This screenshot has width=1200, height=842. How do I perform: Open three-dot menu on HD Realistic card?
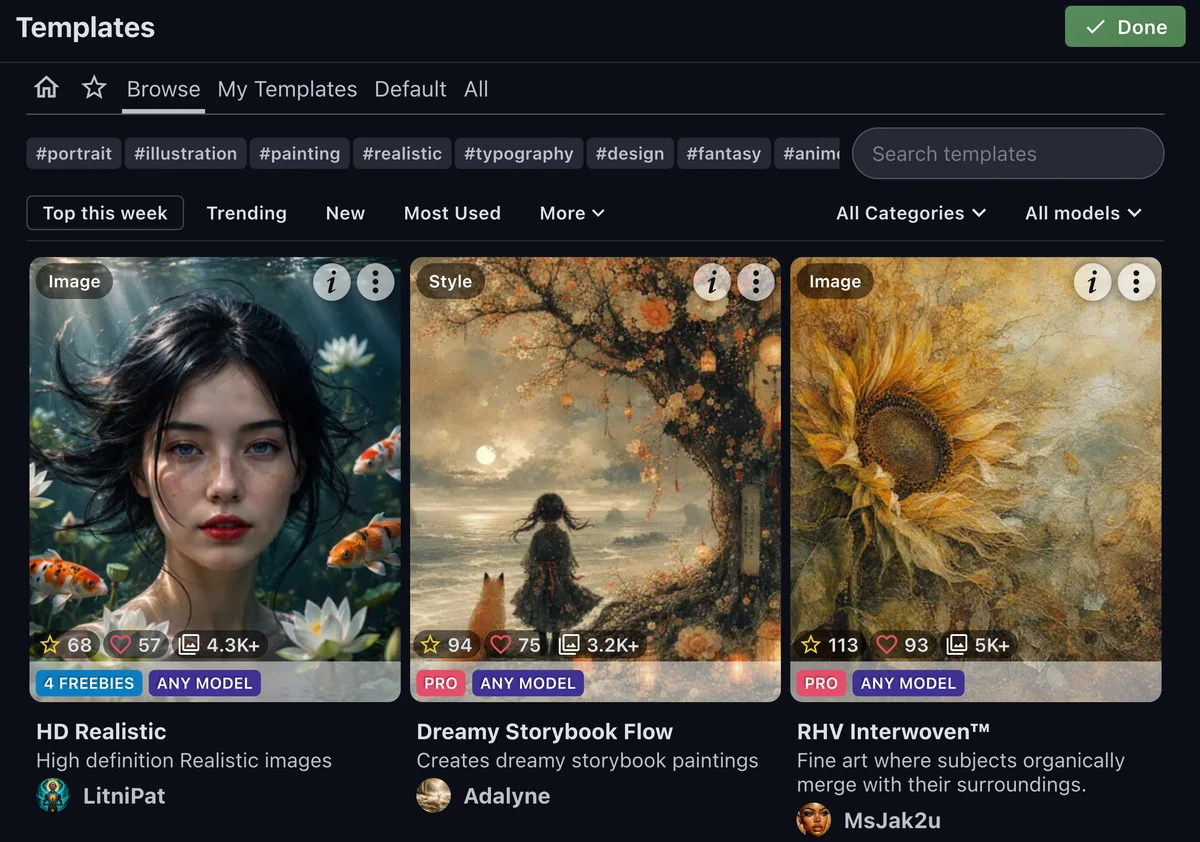pyautogui.click(x=376, y=282)
